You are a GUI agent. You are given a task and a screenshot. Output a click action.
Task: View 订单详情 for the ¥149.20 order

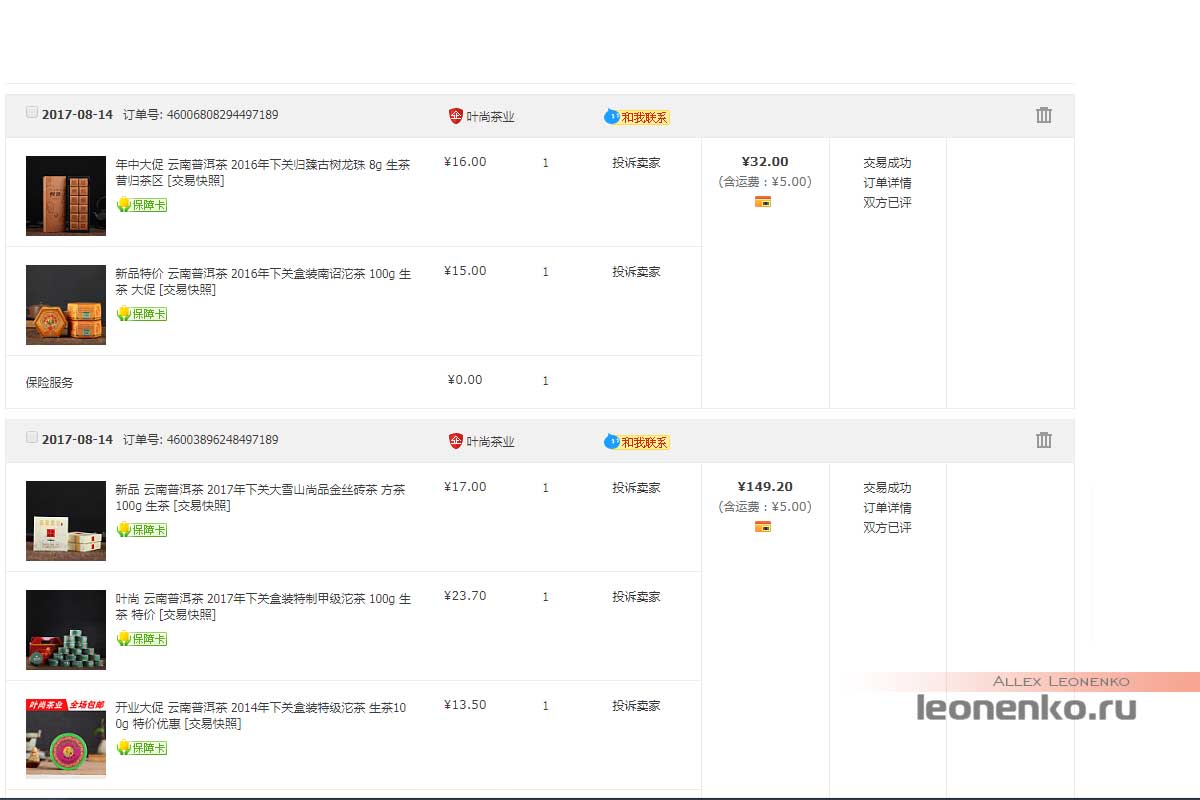887,508
